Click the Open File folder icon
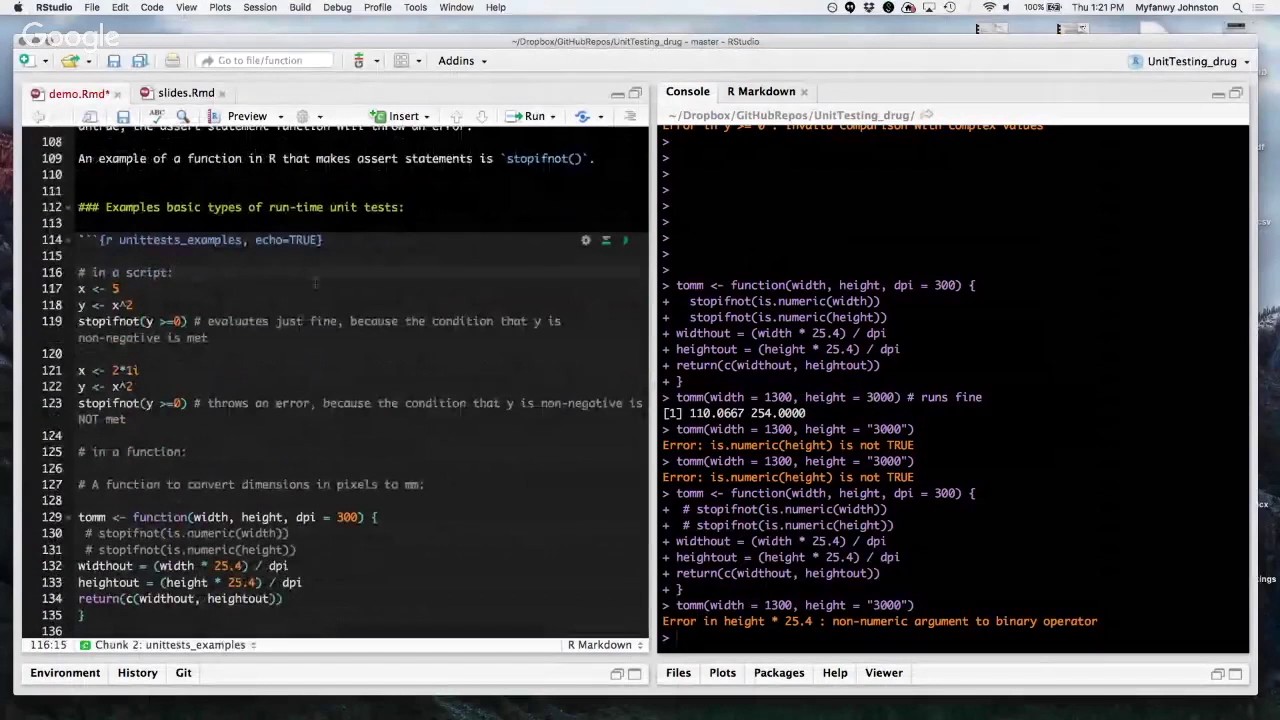Viewport: 1280px width, 720px height. [70, 61]
